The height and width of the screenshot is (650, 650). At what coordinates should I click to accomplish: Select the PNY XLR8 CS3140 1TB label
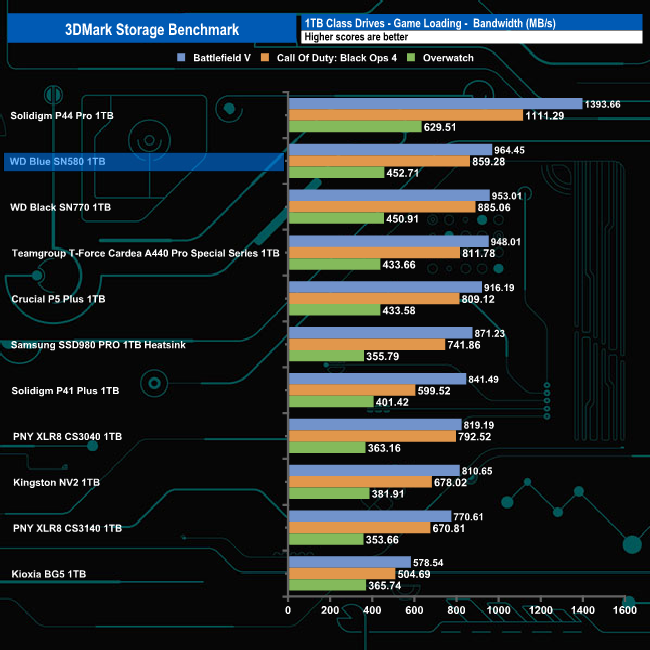pyautogui.click(x=68, y=528)
